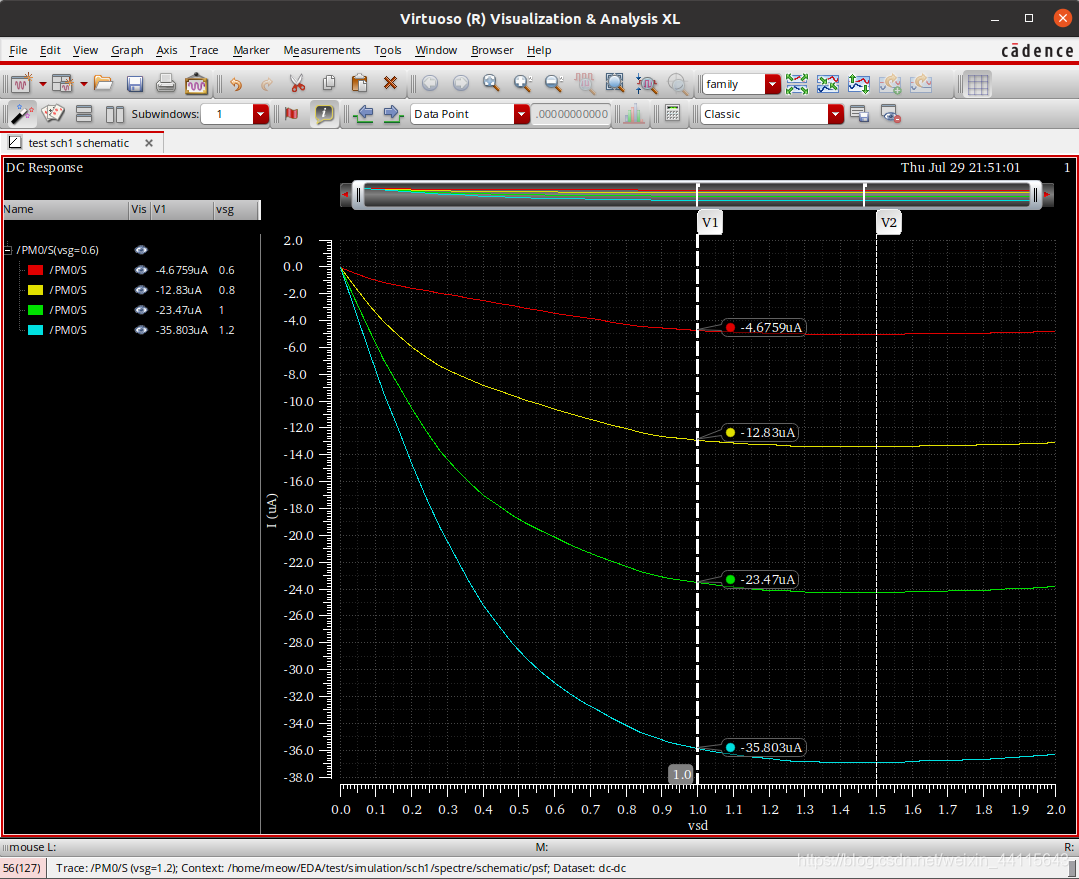Open the Classic workspace dropdown
Viewport: 1079px width, 879px height.
[835, 114]
